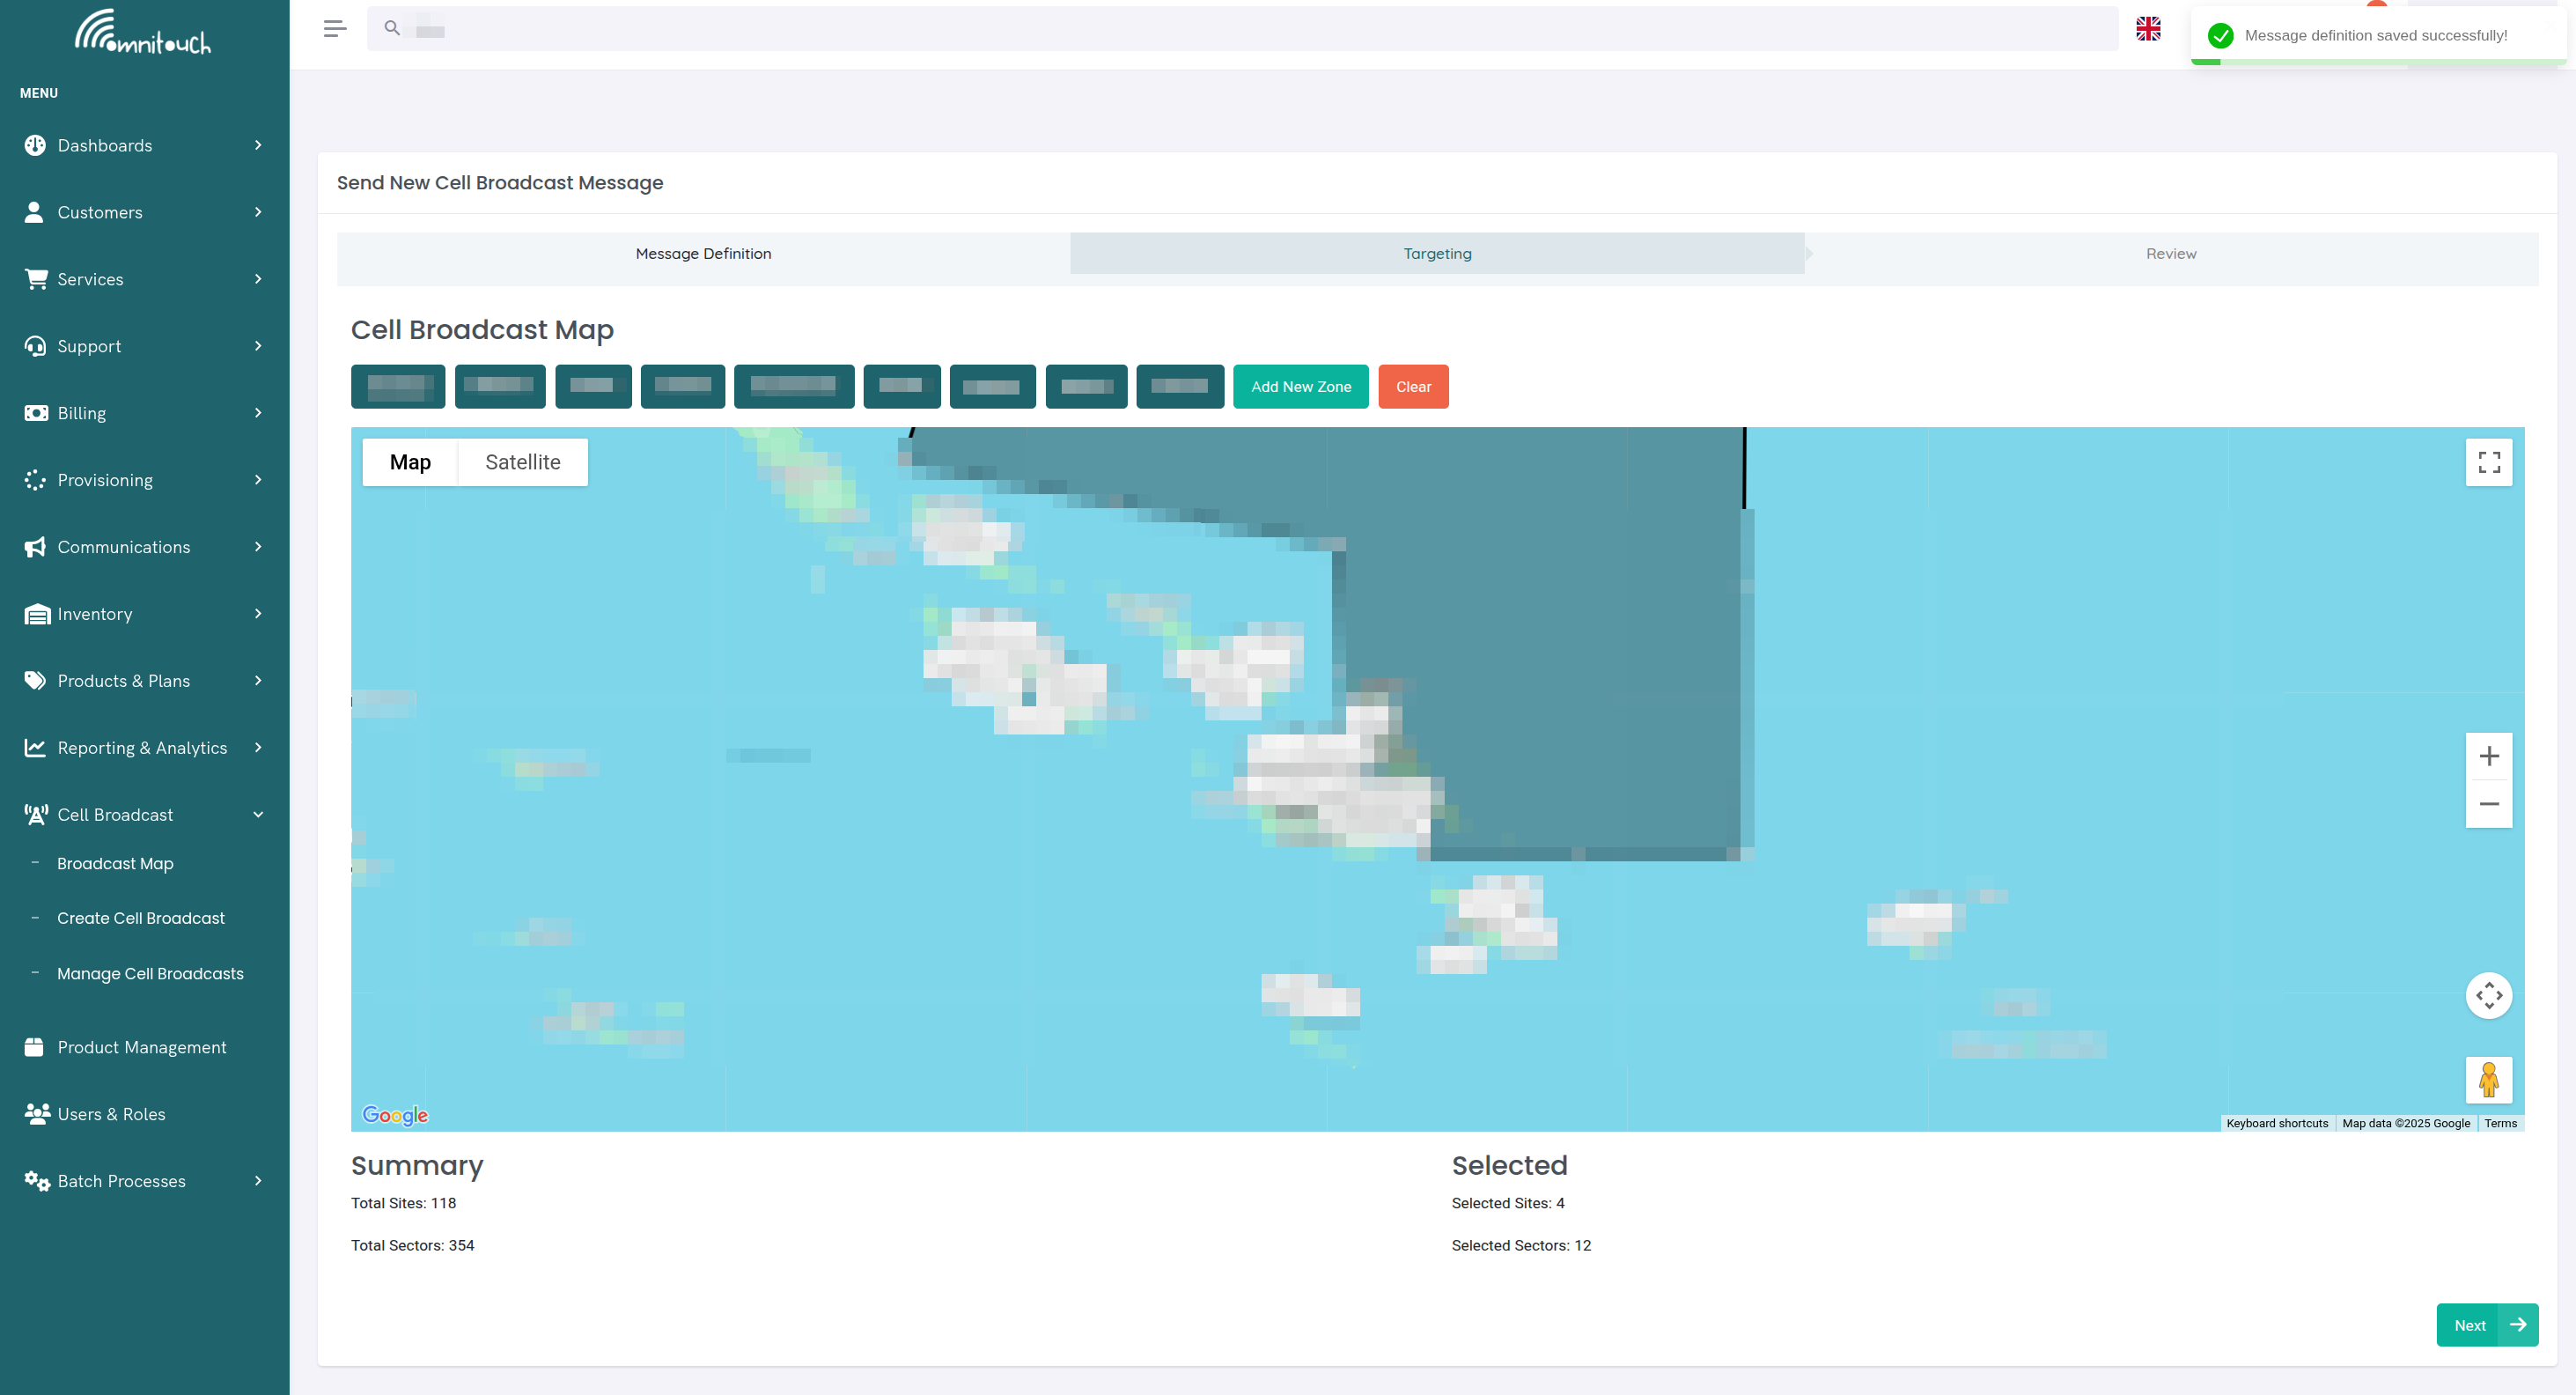This screenshot has width=2576, height=1395.
Task: Collapse the Cell Broadcast submenu
Action: [x=258, y=813]
